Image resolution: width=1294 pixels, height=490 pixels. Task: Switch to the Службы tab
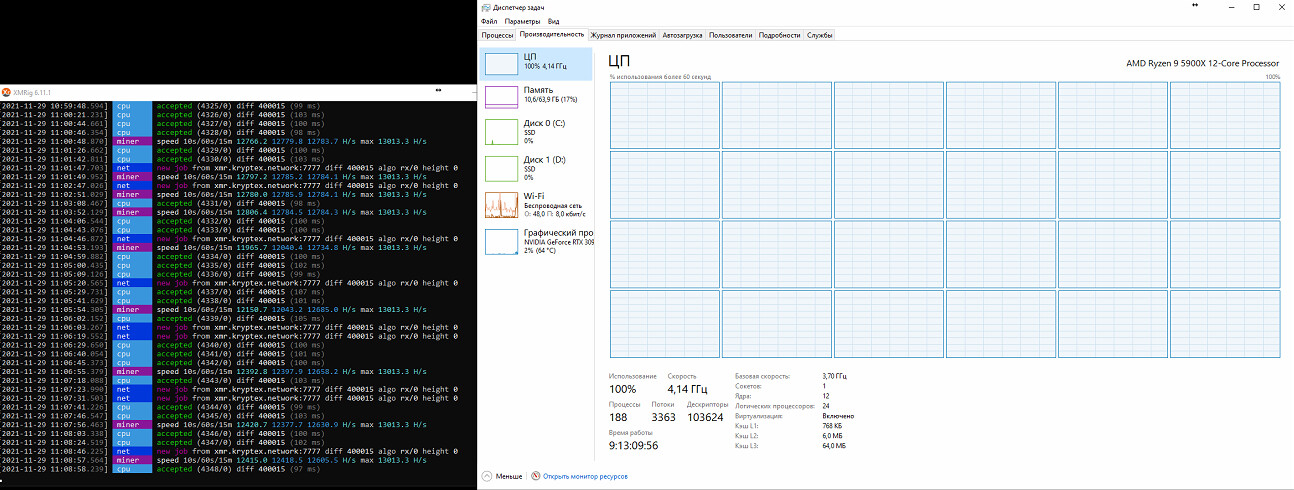820,35
